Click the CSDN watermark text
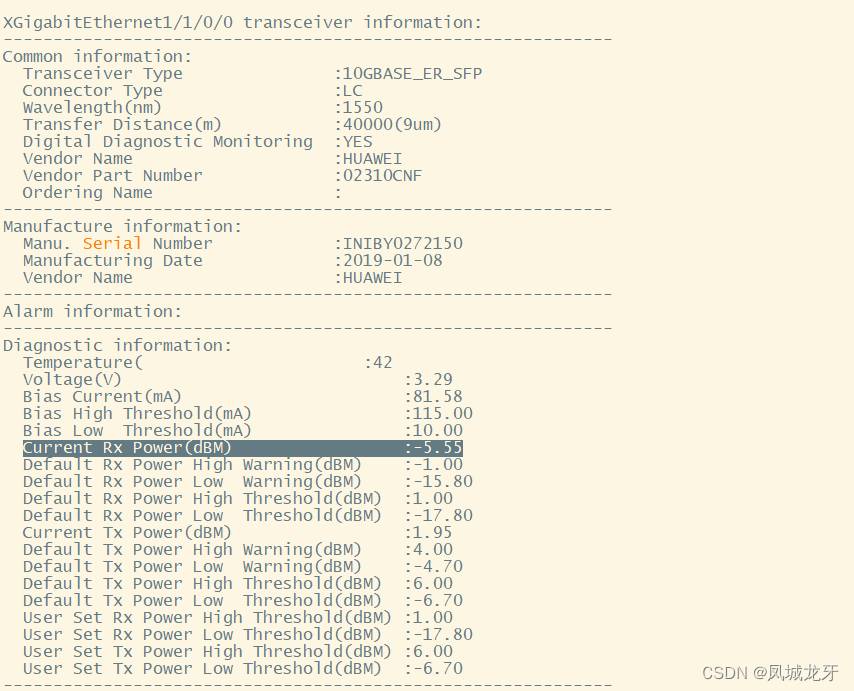The height and width of the screenshot is (691, 854). [x=770, y=673]
